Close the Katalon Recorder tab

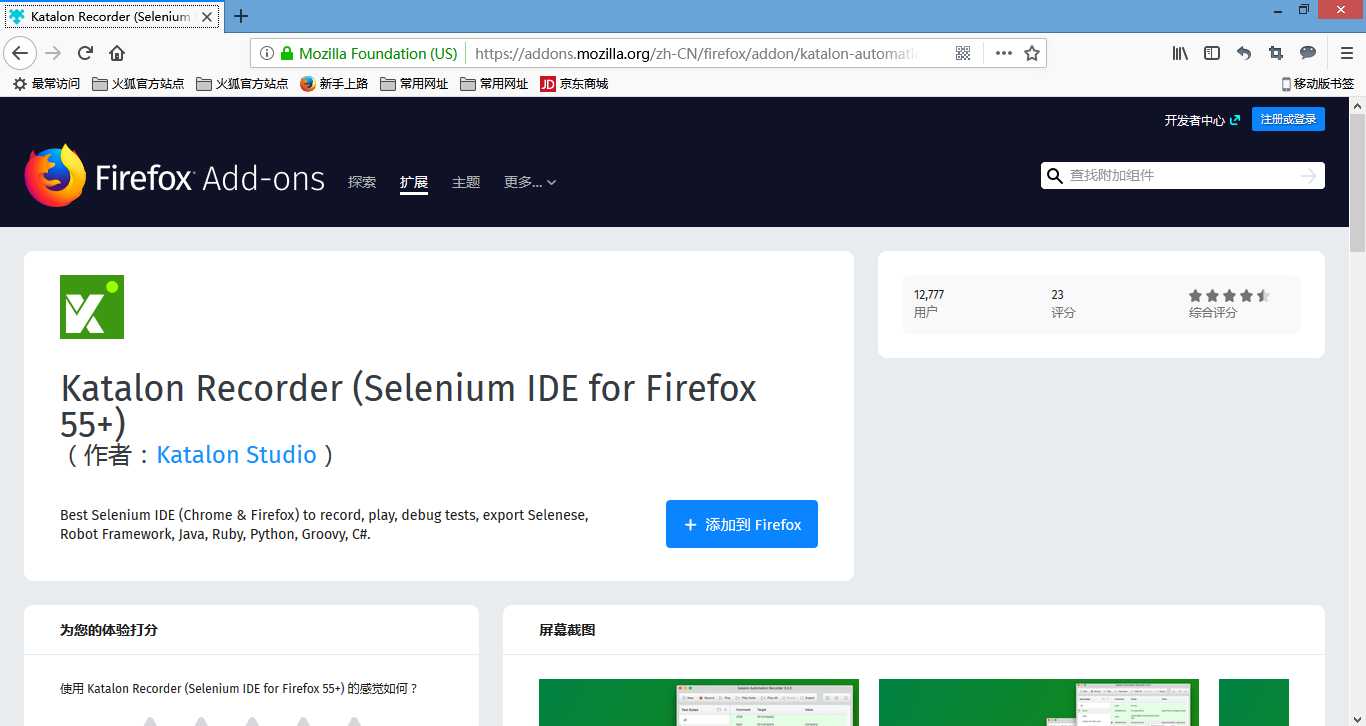tap(207, 17)
